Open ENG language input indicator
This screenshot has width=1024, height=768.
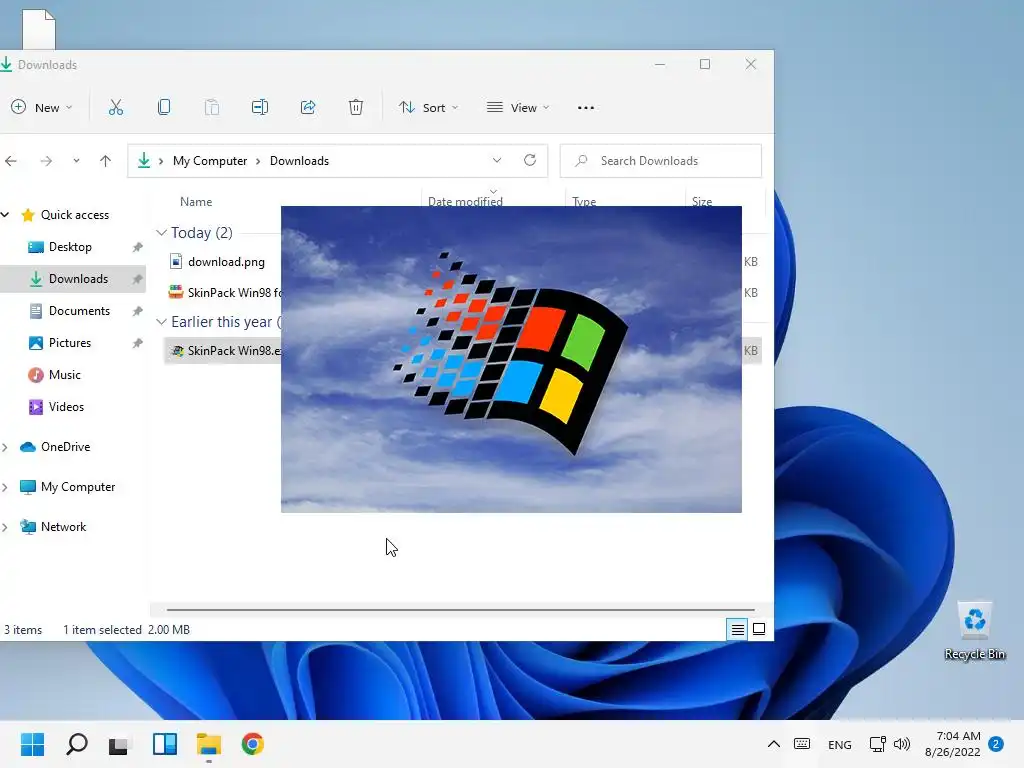click(x=839, y=744)
